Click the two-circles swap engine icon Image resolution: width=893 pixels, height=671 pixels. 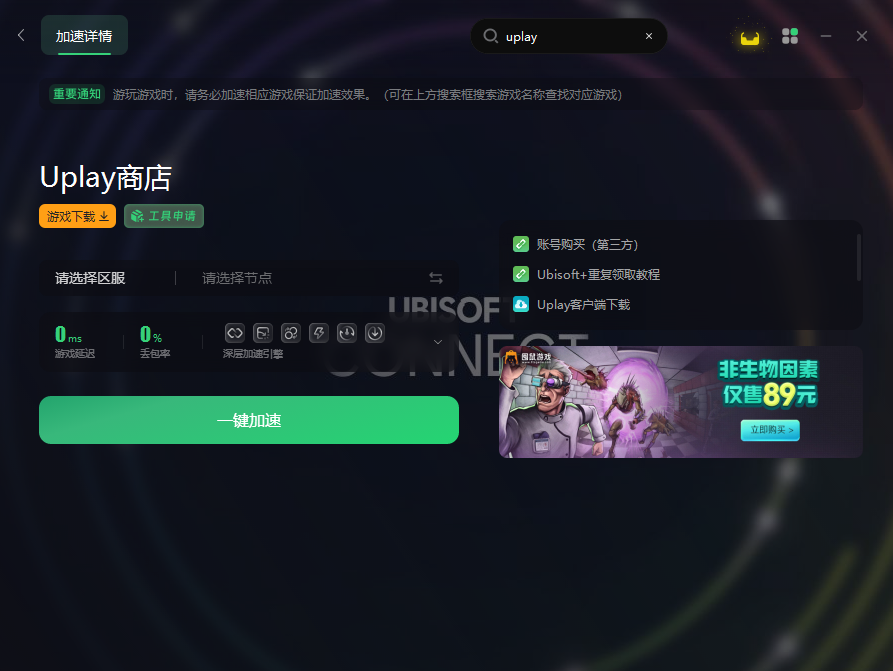click(x=290, y=333)
